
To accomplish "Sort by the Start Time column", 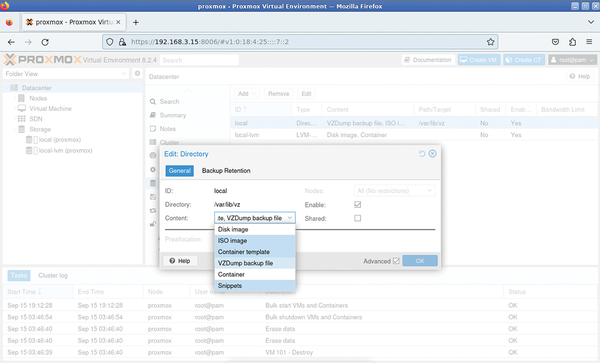I will click(x=38, y=291).
